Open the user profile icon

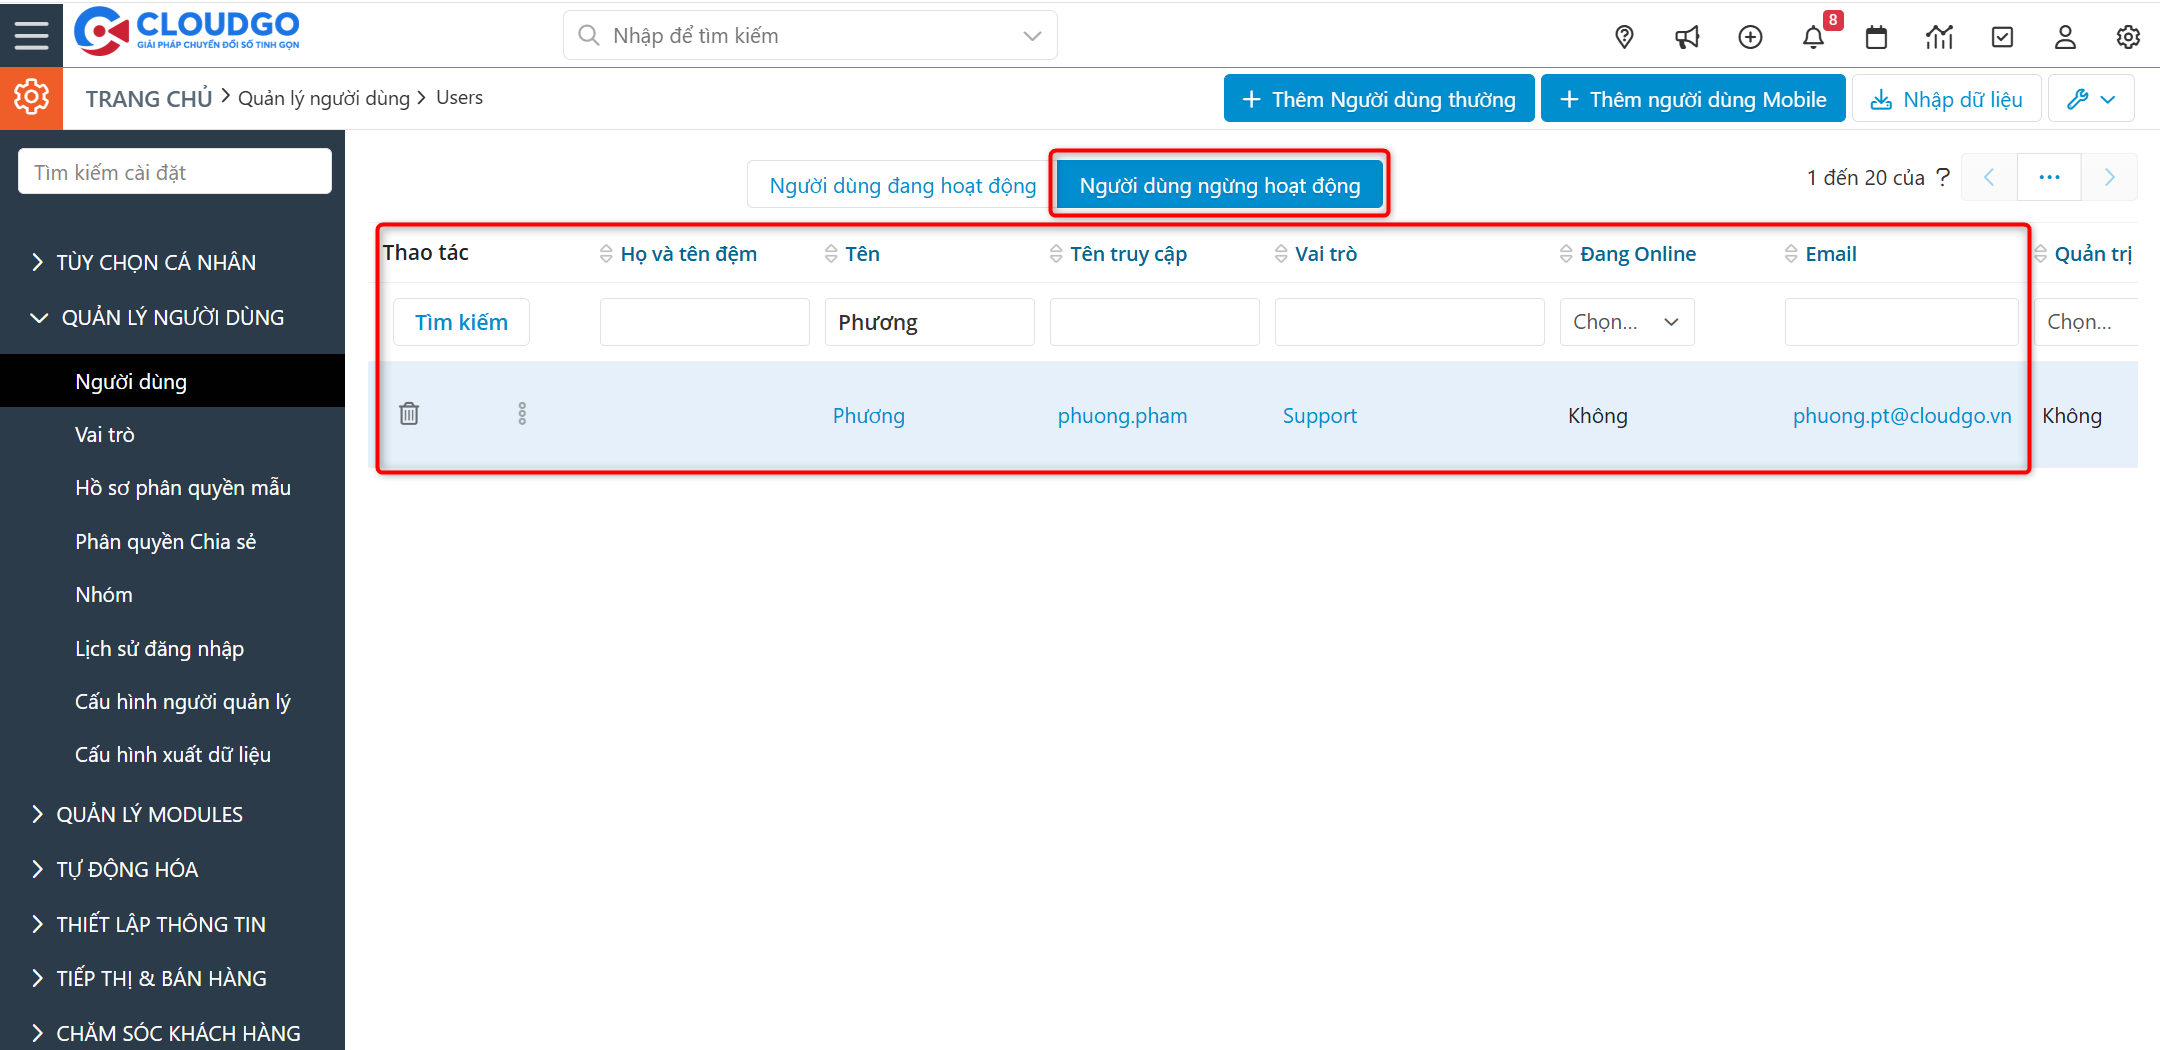(x=2065, y=36)
